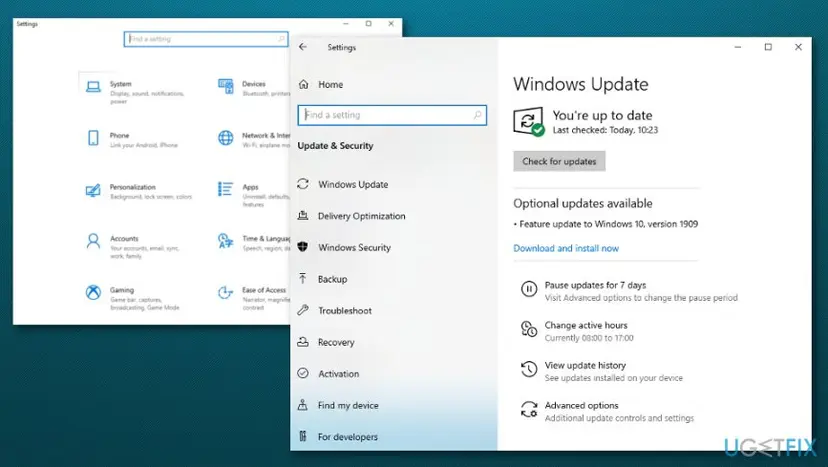Click the Network globe icon in back window
Image resolution: width=828 pixels, height=467 pixels.
225,138
